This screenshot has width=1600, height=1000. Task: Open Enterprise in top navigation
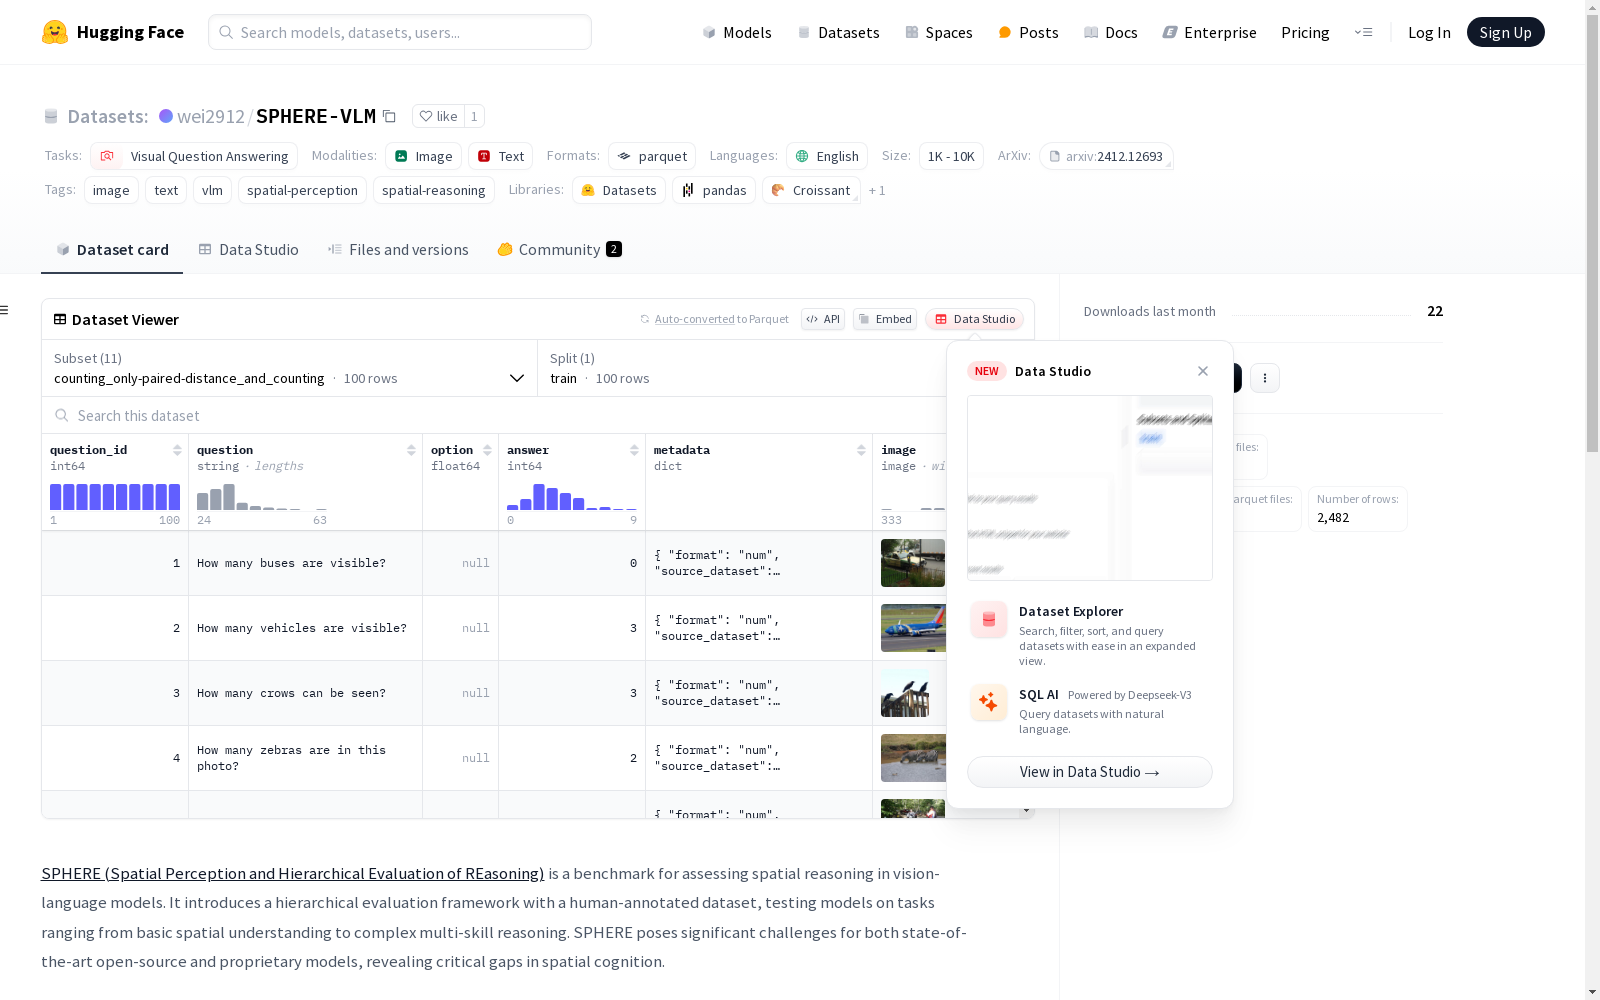click(x=1209, y=32)
